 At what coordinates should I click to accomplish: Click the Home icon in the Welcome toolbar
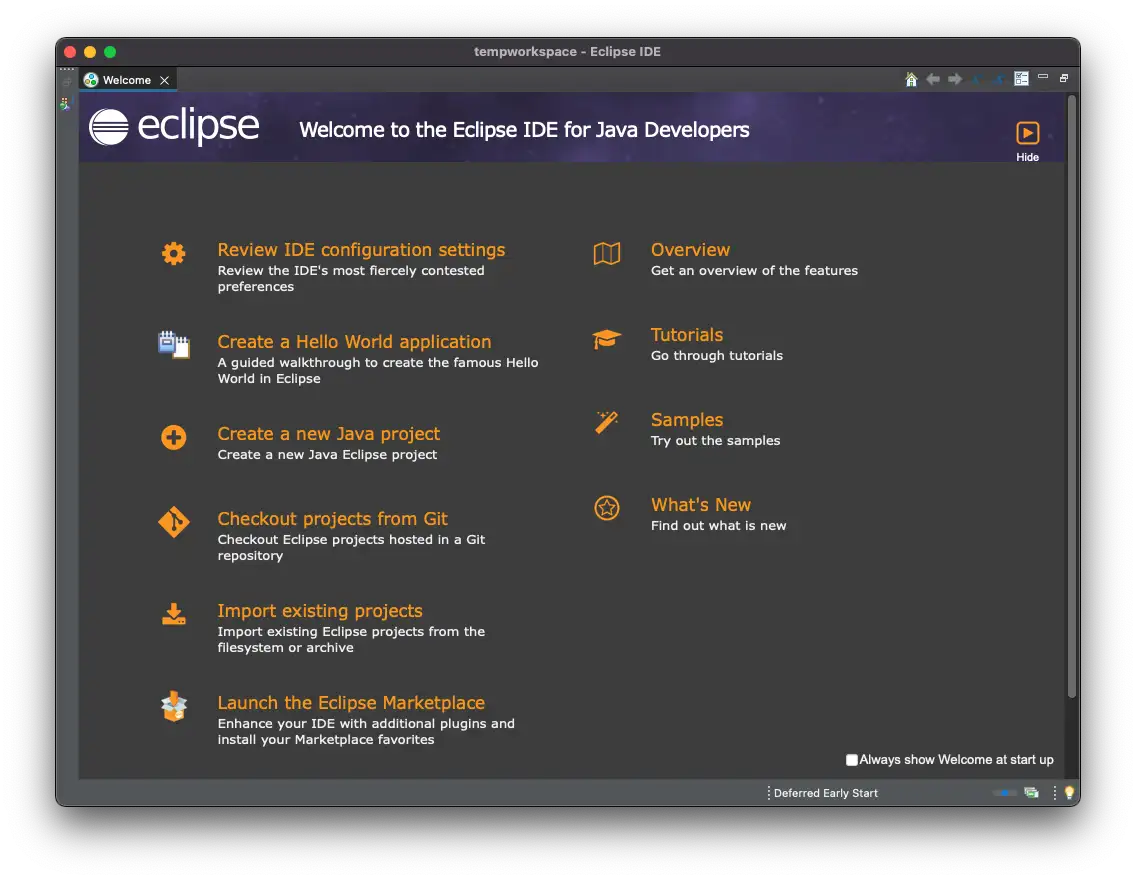tap(911, 79)
